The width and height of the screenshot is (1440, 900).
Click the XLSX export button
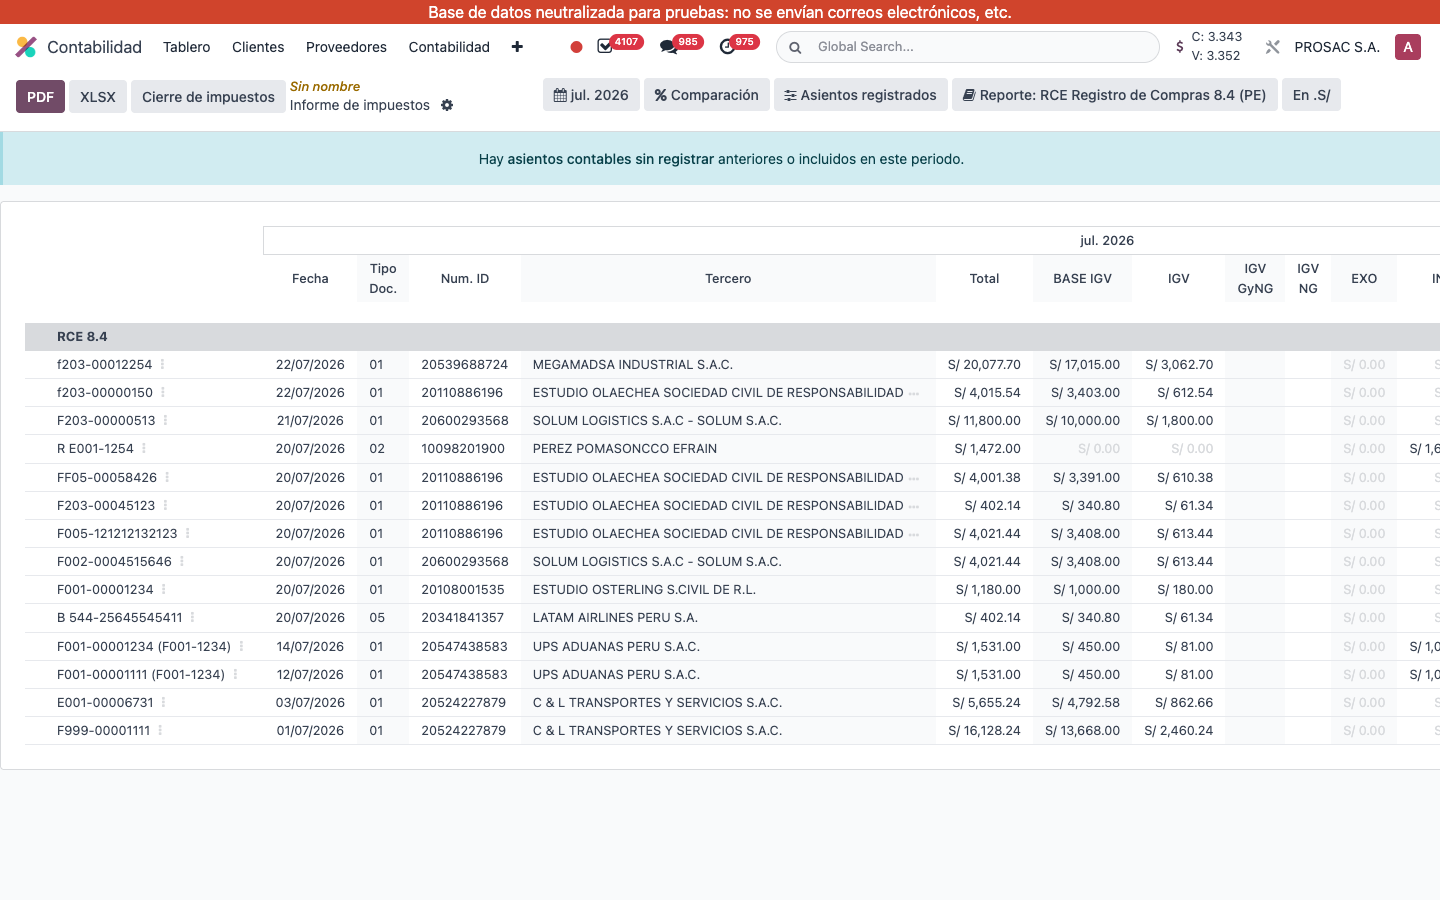pyautogui.click(x=98, y=97)
